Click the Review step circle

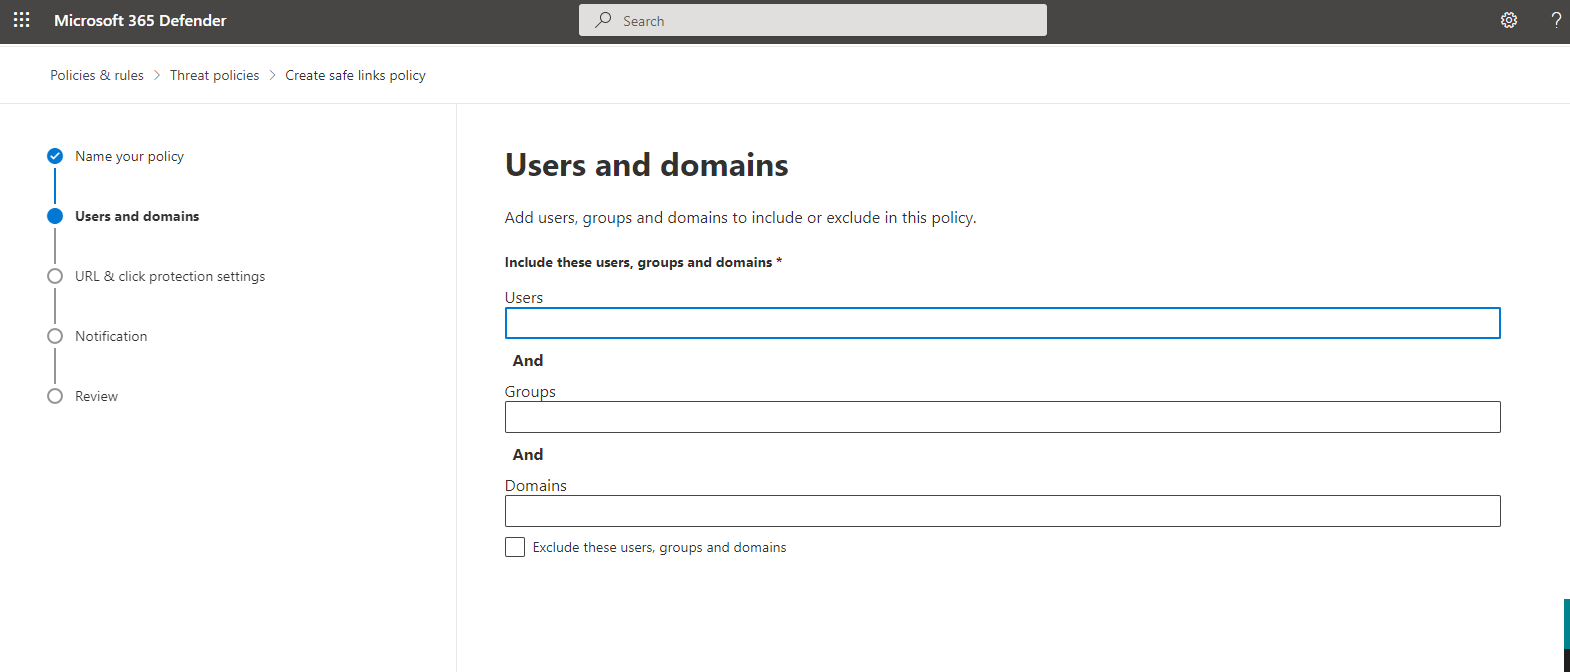(55, 396)
